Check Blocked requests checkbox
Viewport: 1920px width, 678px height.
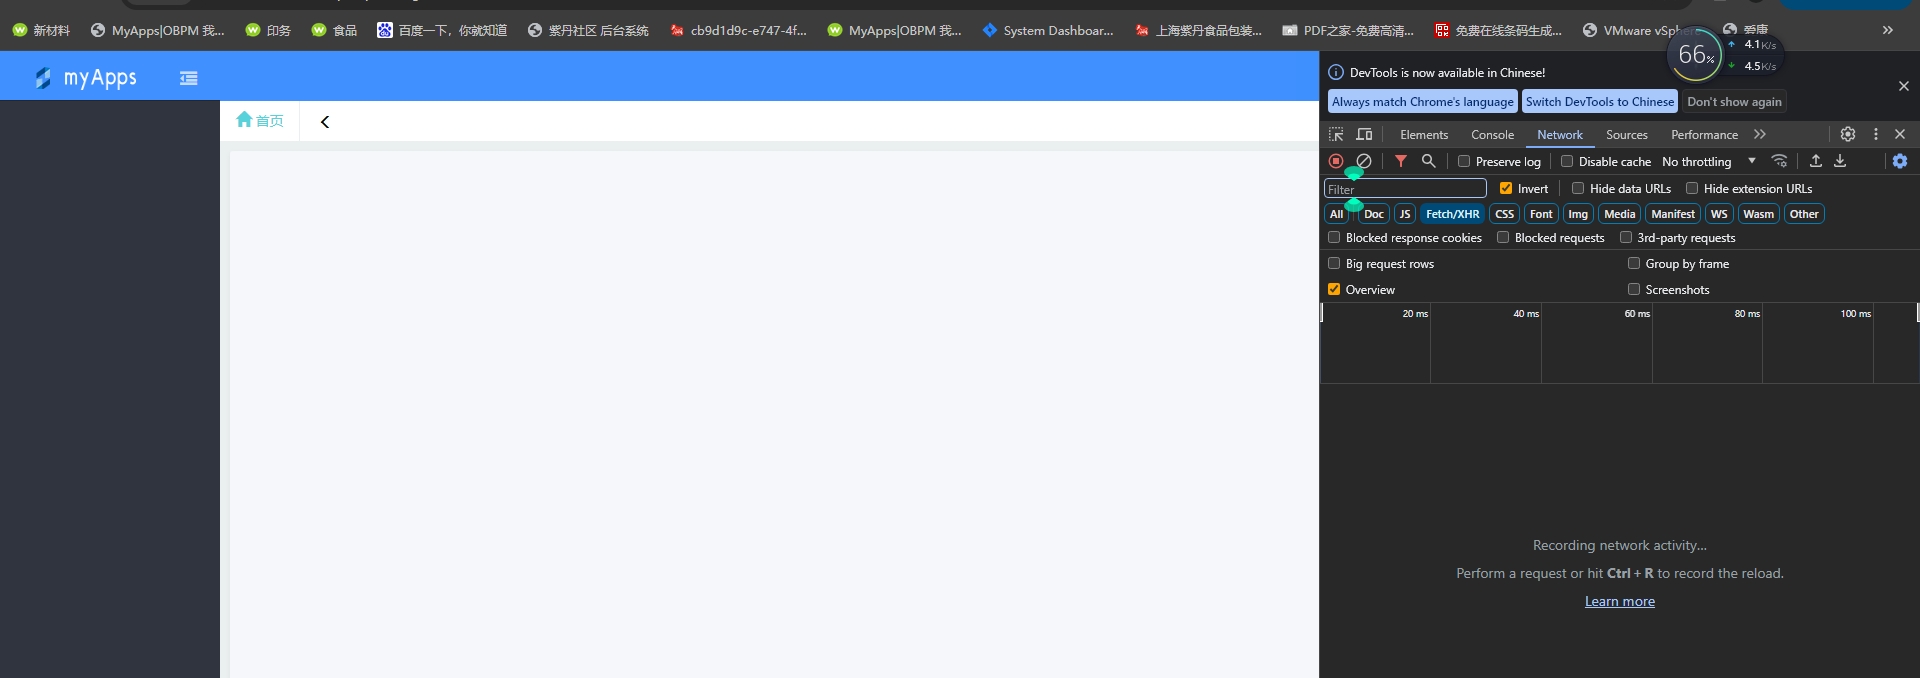coord(1503,237)
